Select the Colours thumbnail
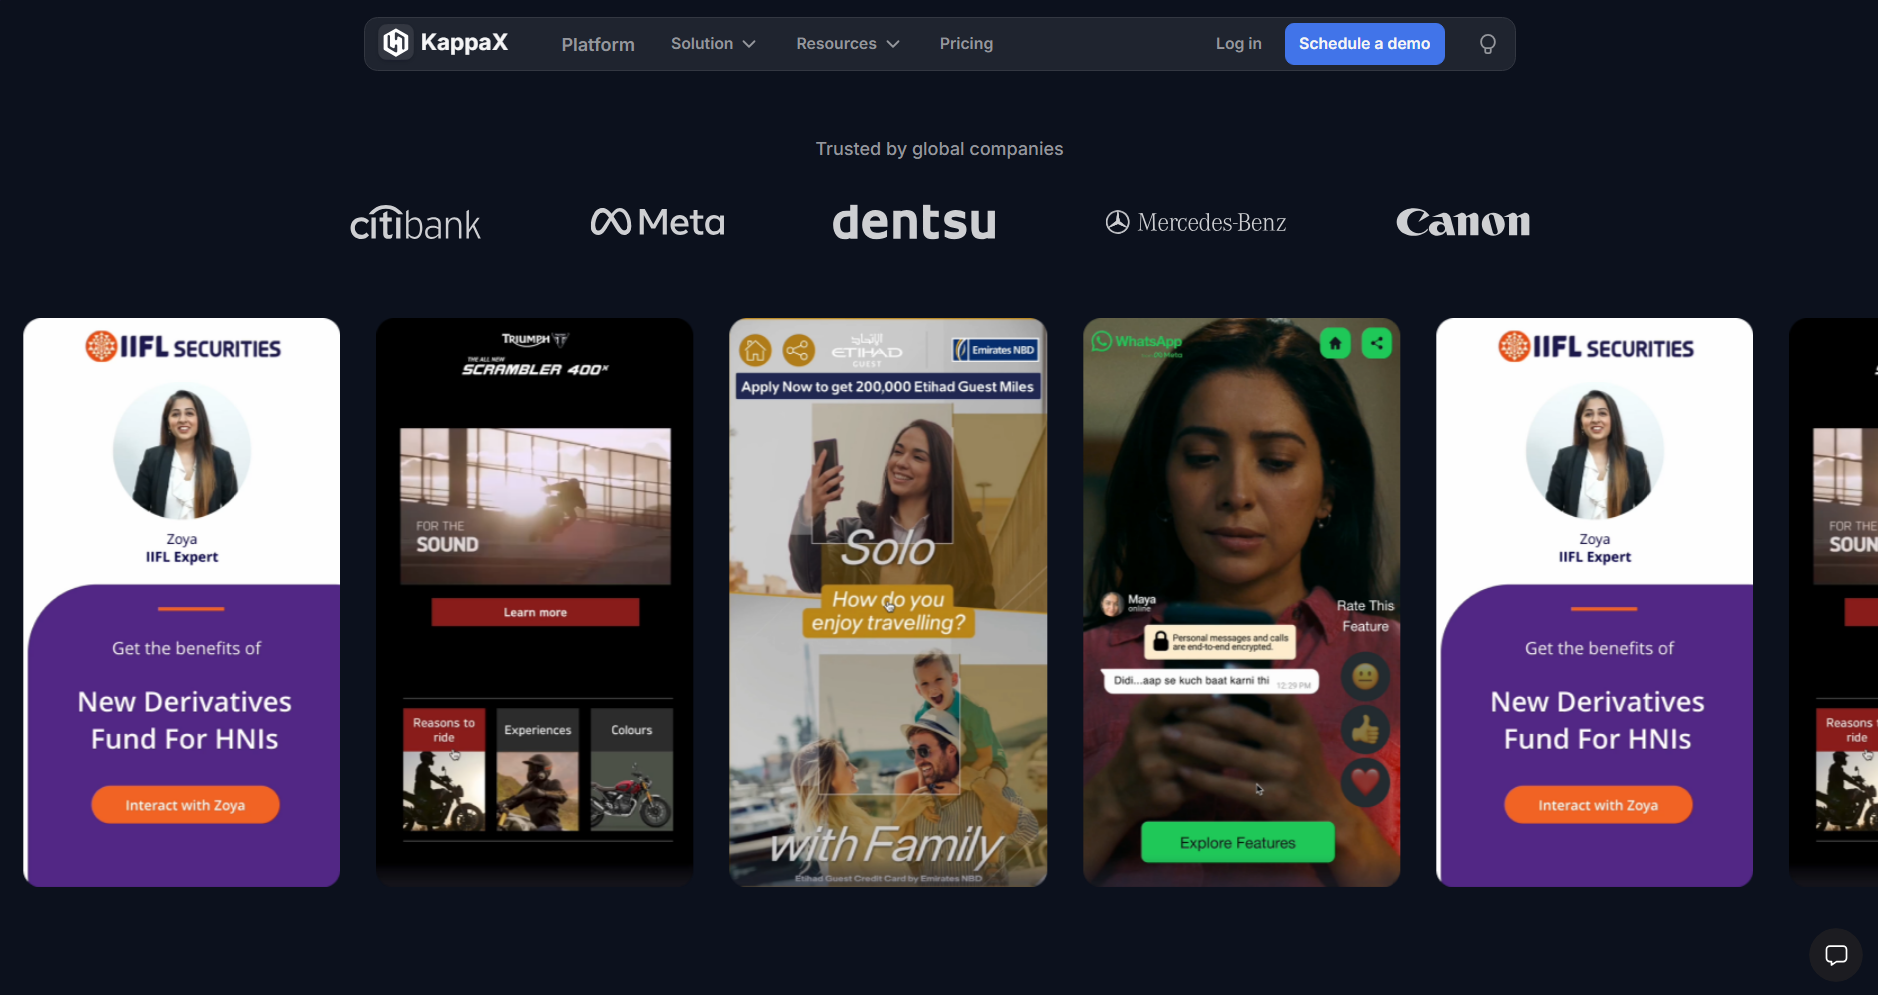This screenshot has width=1878, height=995. [632, 770]
